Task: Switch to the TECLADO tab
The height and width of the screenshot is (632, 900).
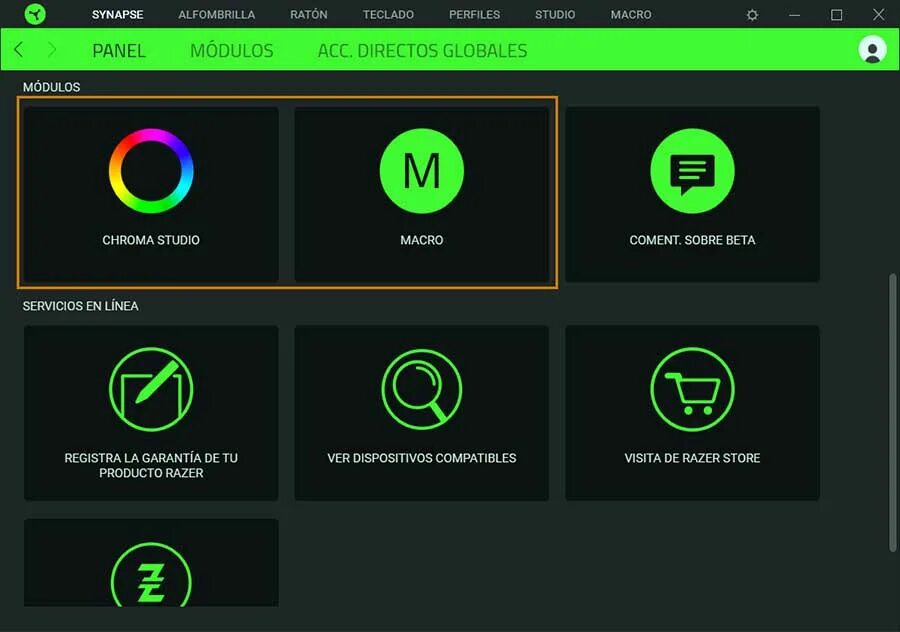Action: pyautogui.click(x=388, y=15)
